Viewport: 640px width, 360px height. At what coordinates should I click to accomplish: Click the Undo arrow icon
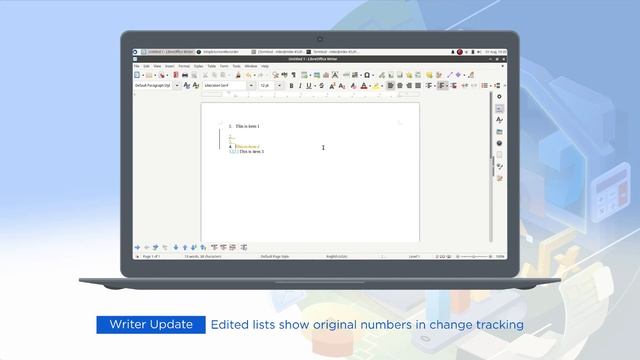coord(249,75)
